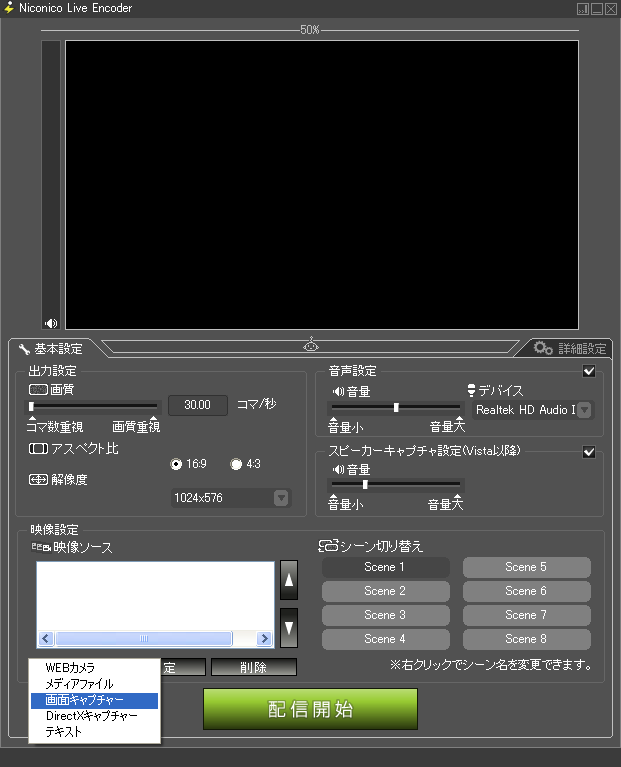Click the source list right scroll arrow
The height and width of the screenshot is (767, 621).
coord(265,638)
